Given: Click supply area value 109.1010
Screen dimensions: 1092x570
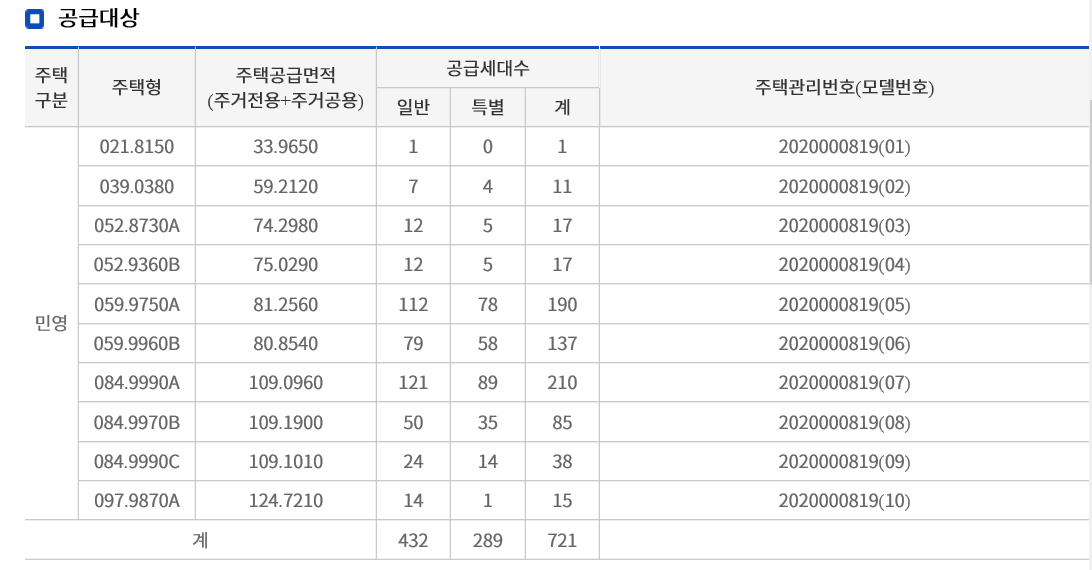Looking at the screenshot, I should [x=286, y=461].
